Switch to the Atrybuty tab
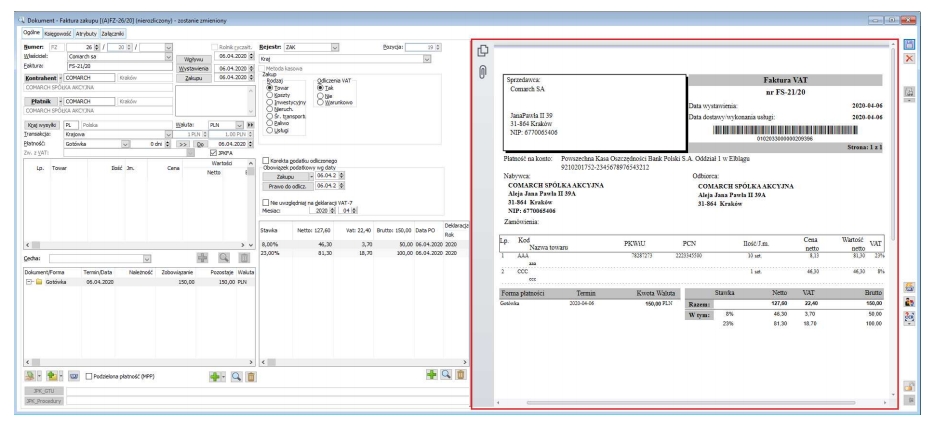933x423 pixels. [86, 34]
